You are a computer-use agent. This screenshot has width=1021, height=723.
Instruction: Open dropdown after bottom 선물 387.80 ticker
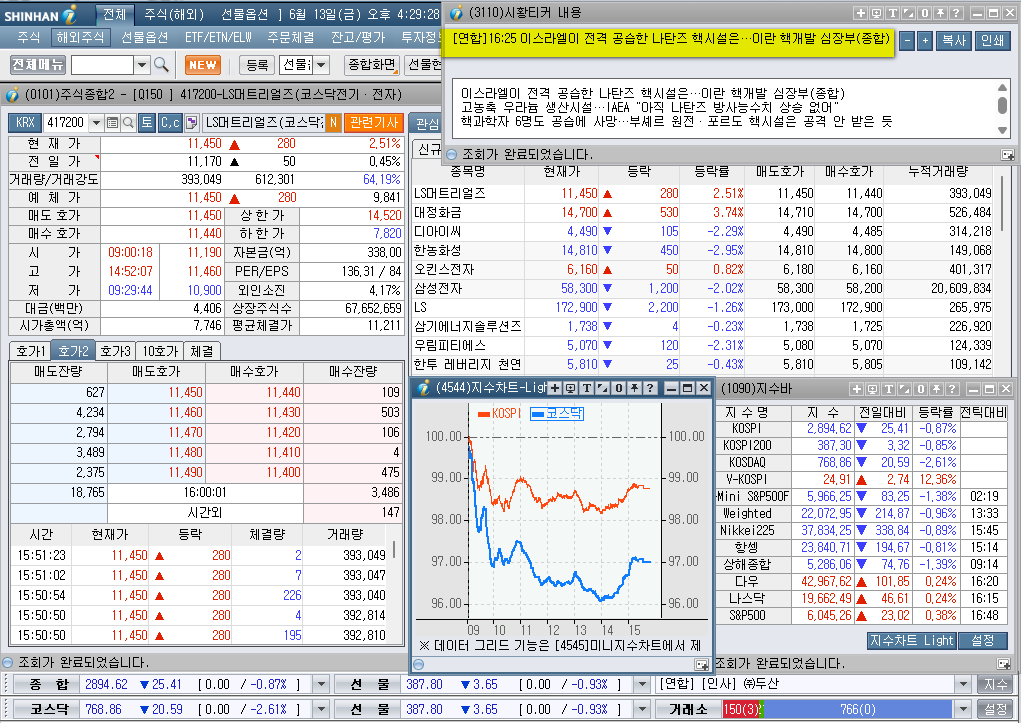point(642,709)
